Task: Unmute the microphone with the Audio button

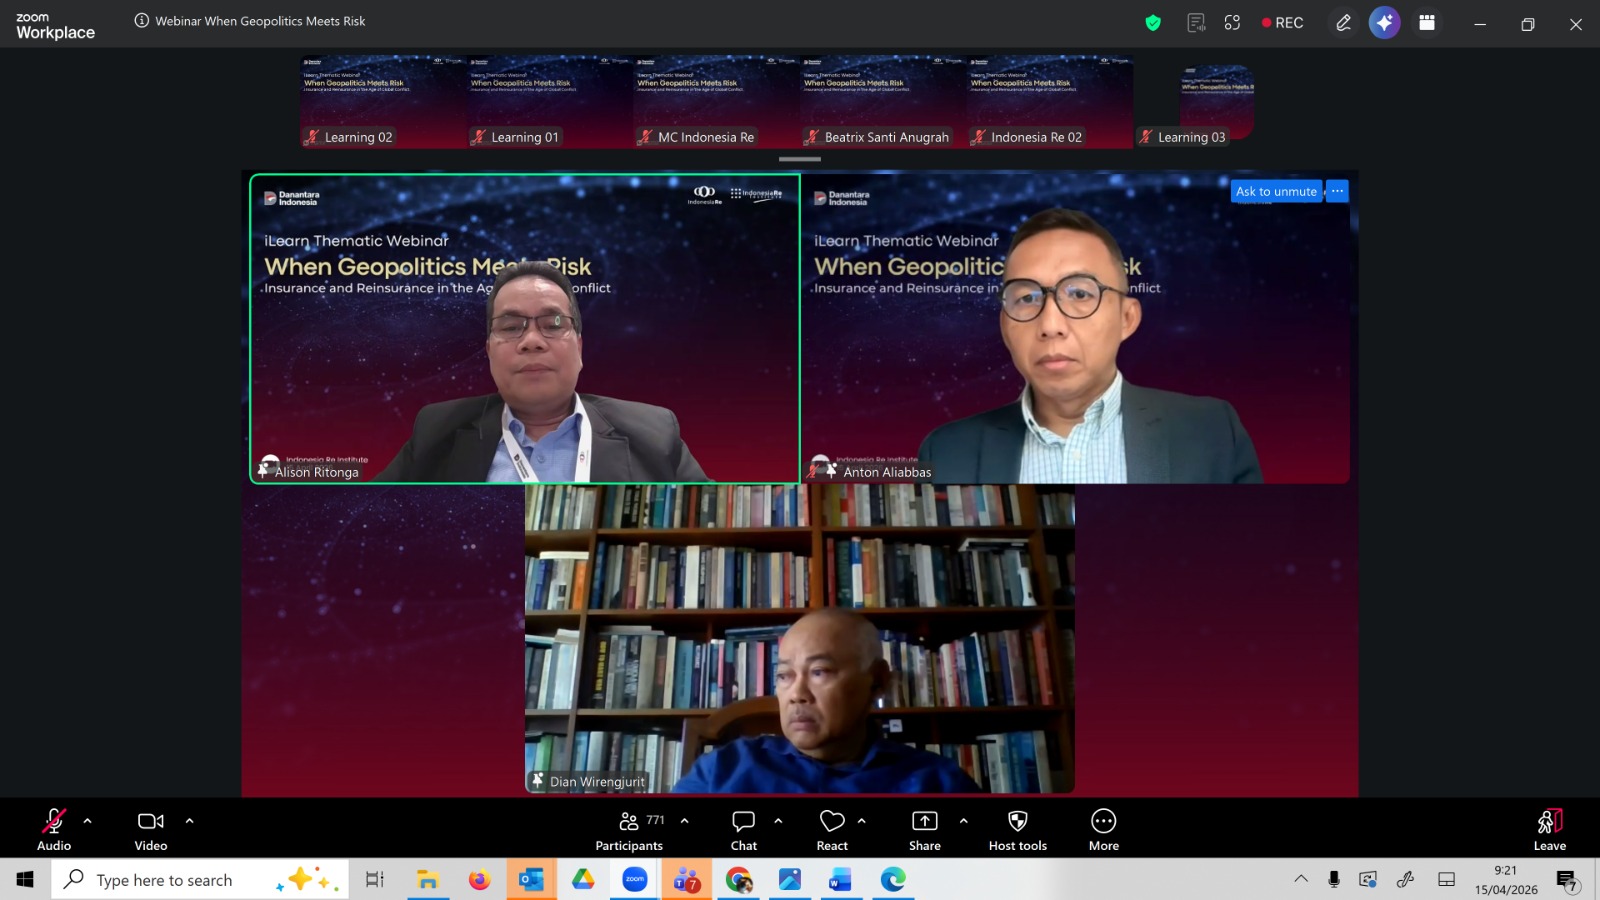Action: pyautogui.click(x=54, y=830)
